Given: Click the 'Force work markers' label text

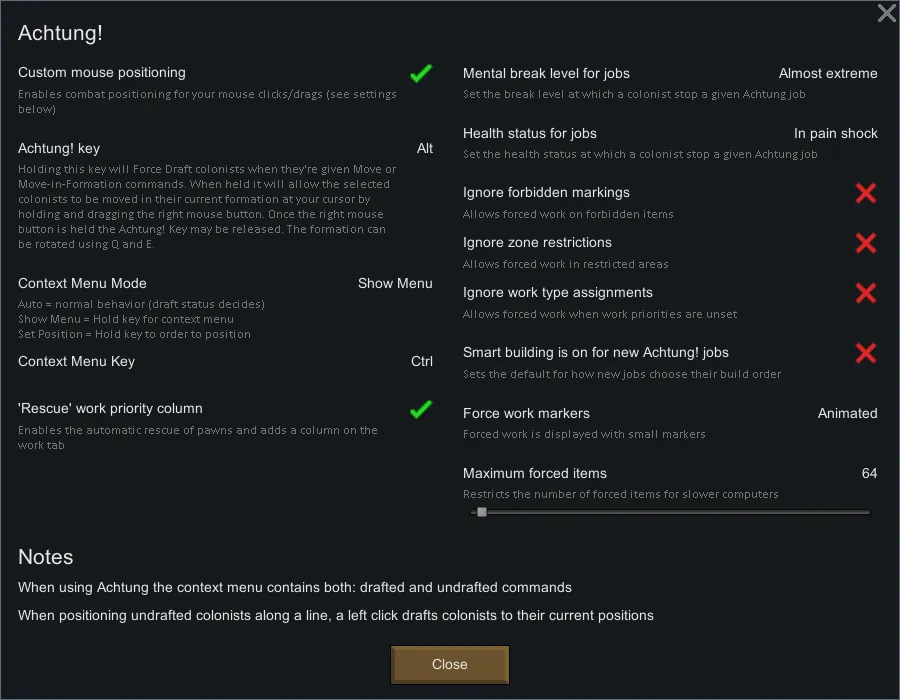Looking at the screenshot, I should (526, 413).
